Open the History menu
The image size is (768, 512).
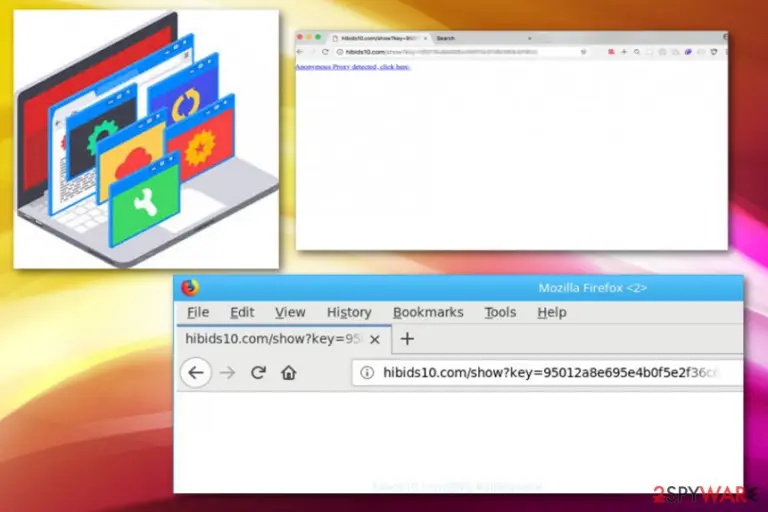pos(349,312)
